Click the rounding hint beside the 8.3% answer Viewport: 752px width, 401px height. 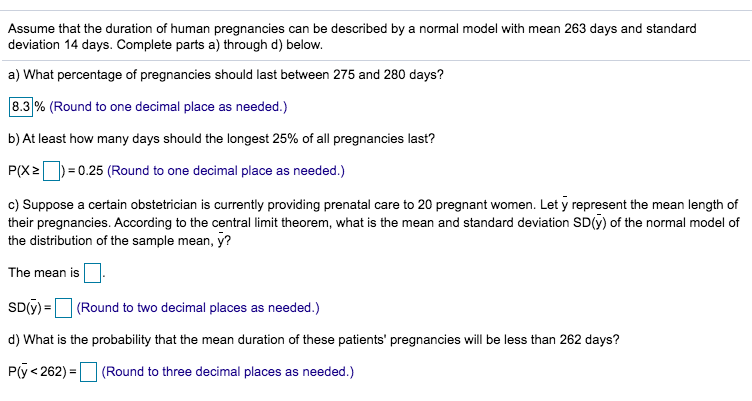pos(168,106)
